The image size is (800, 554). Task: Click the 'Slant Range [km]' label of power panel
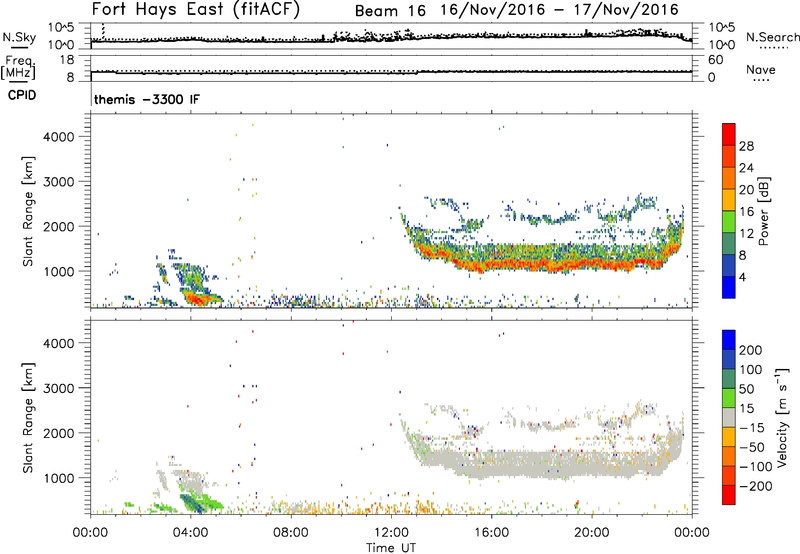click(x=28, y=211)
